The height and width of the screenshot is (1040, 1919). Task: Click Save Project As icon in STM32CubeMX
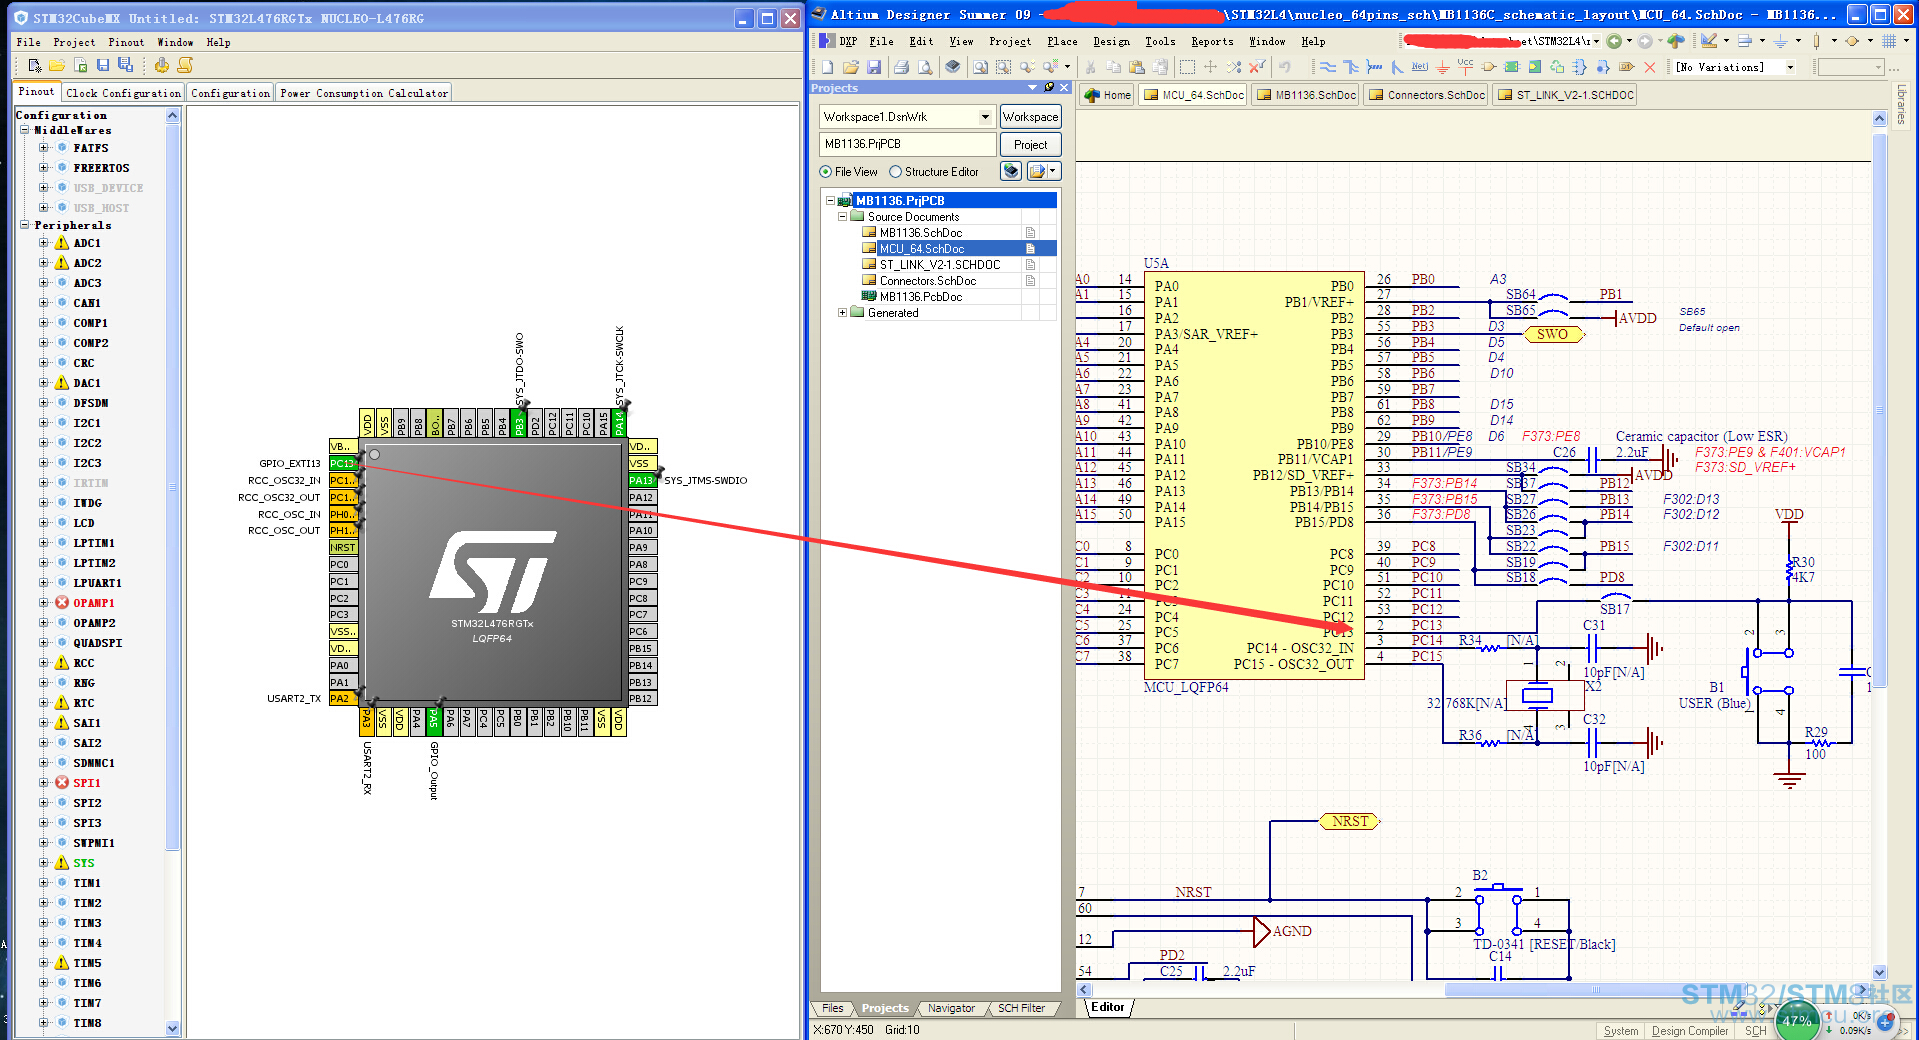point(126,65)
